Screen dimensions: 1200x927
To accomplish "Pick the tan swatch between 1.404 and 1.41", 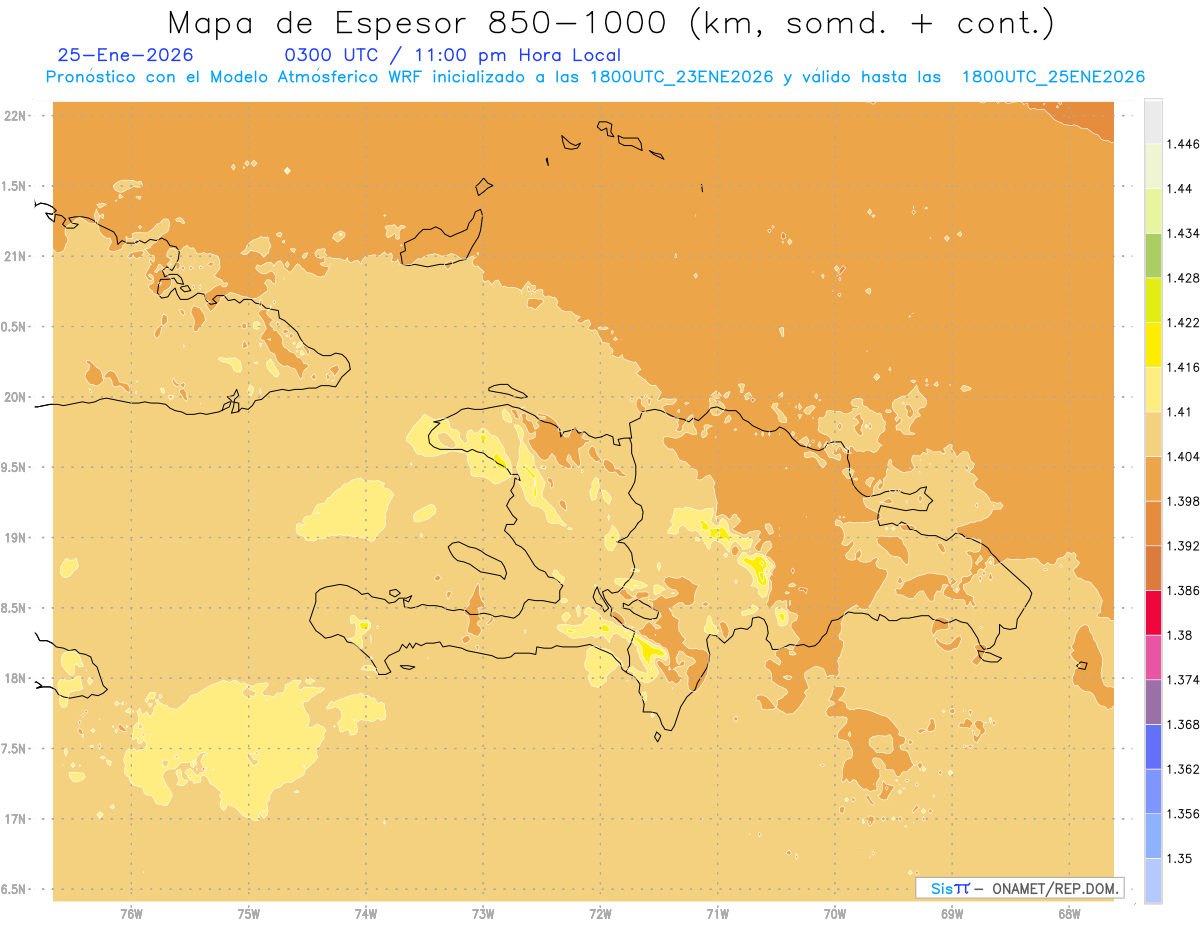I will tap(1153, 434).
